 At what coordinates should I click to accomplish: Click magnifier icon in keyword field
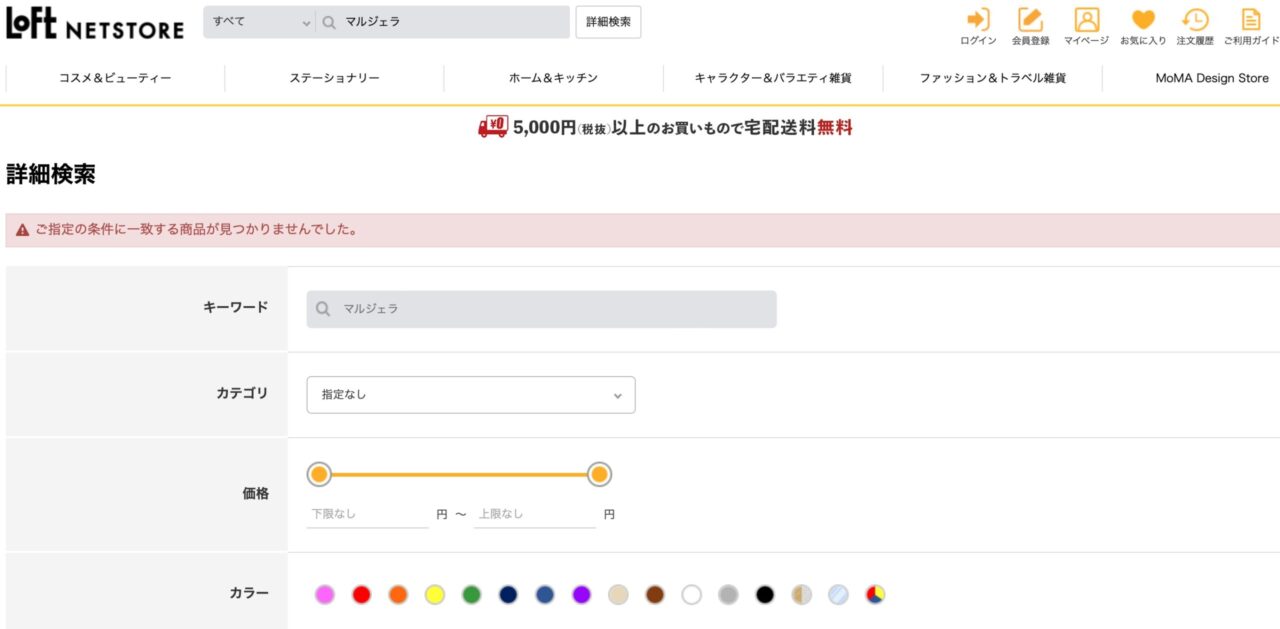(x=323, y=309)
